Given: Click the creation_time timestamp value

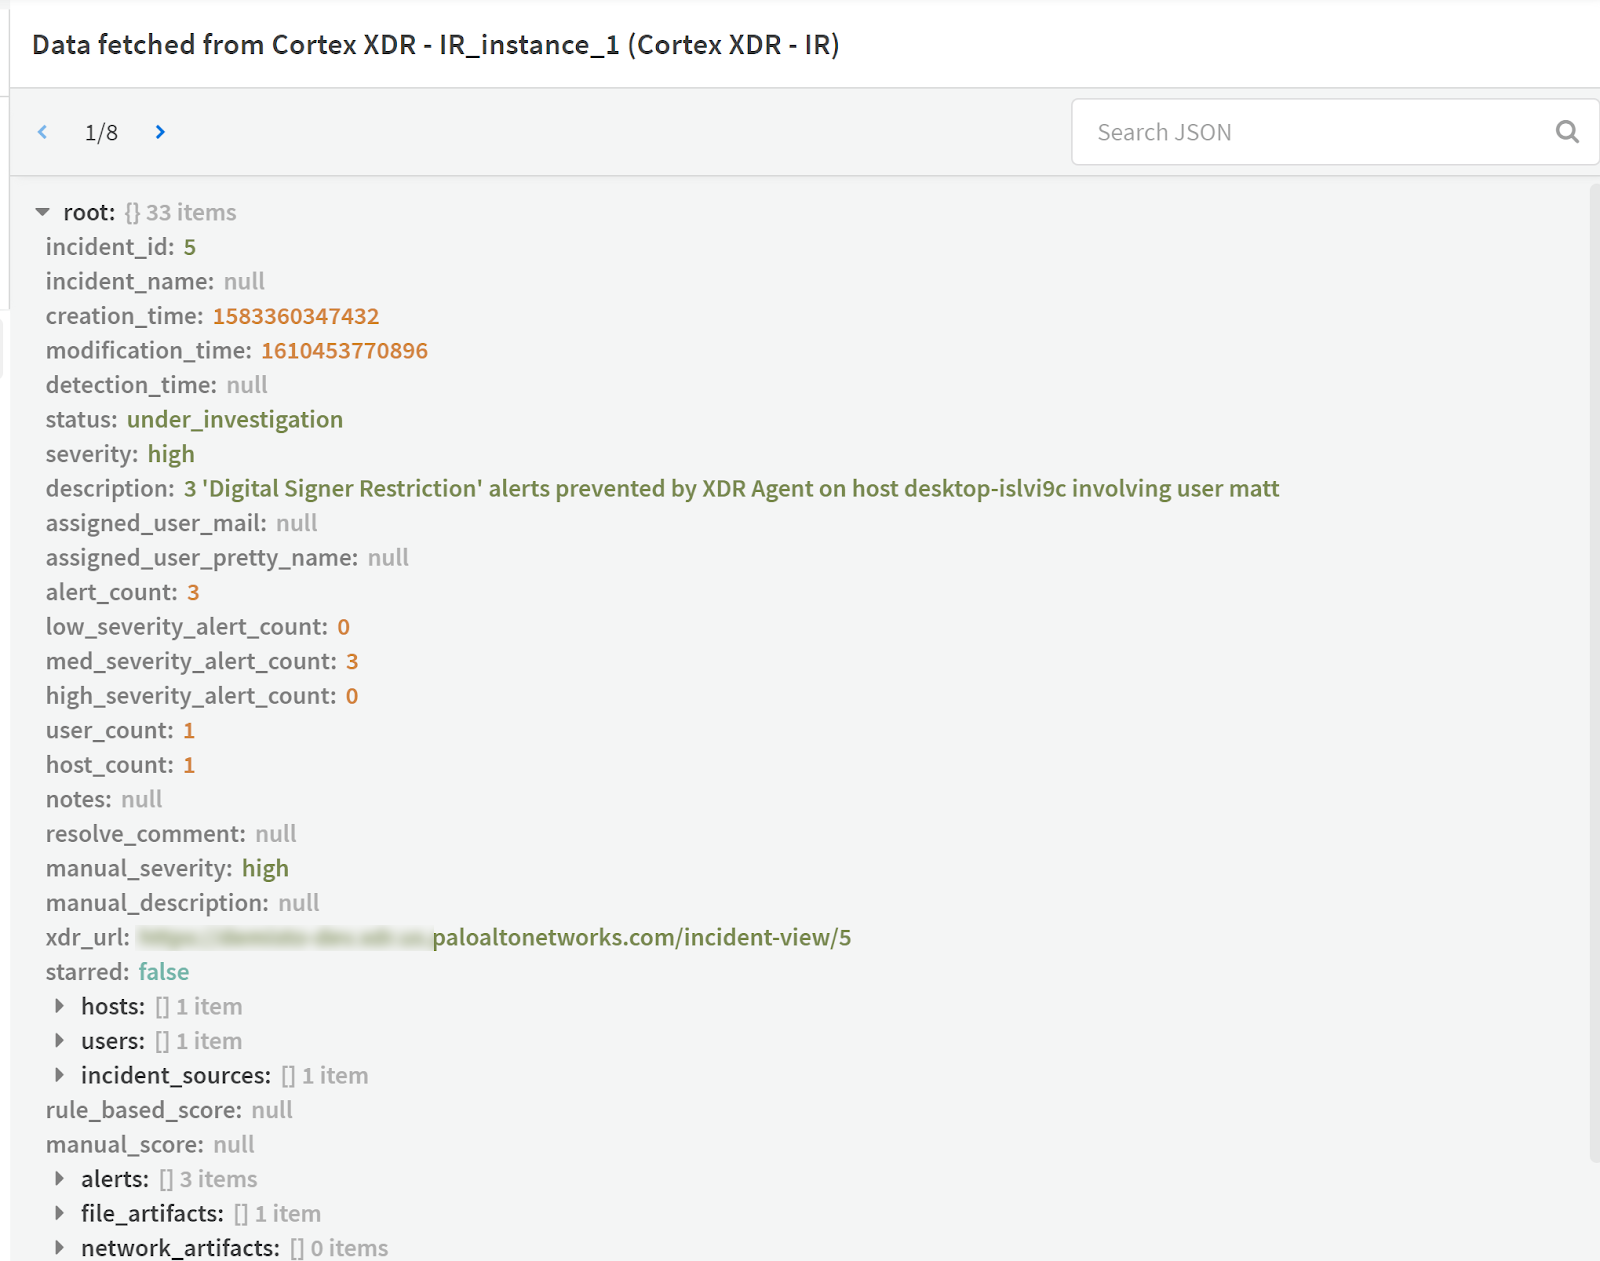Looking at the screenshot, I should pyautogui.click(x=296, y=316).
